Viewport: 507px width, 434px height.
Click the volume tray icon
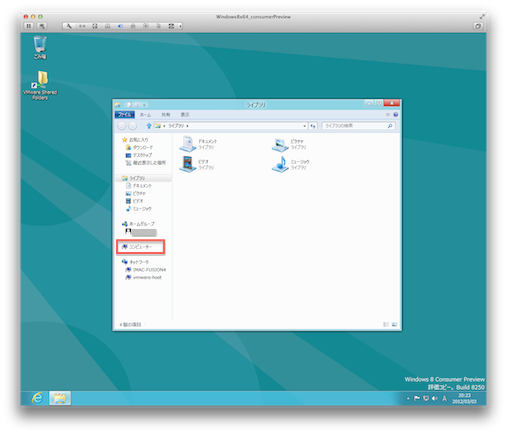click(x=435, y=398)
